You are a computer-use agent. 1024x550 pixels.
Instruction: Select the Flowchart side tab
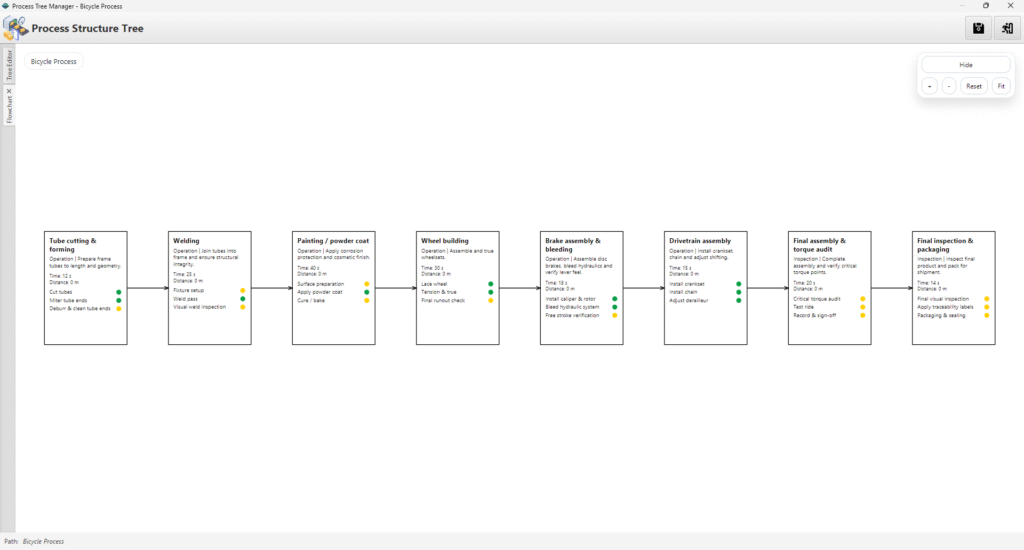pos(9,109)
